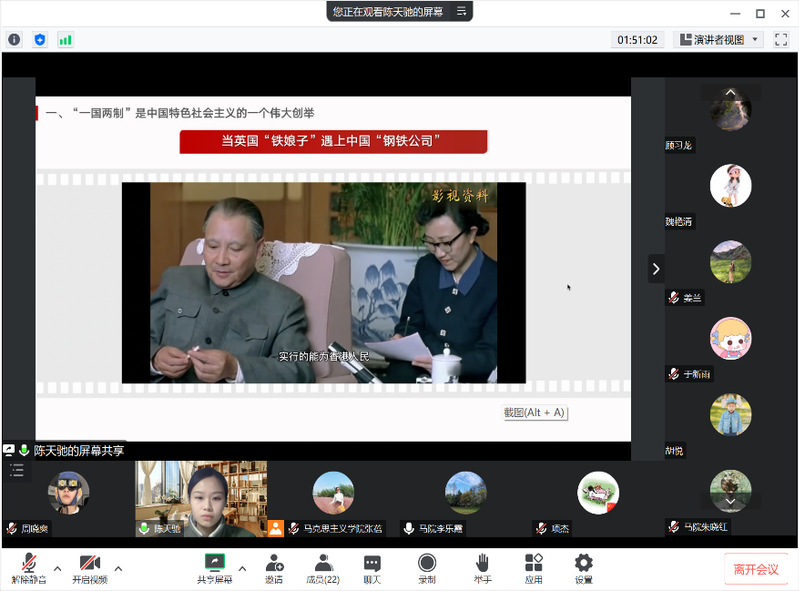Image resolution: width=799 pixels, height=591 pixels.
Task: Click the slide title 当英国“铁娘子”遇上中国“钢铁公司”
Action: click(333, 141)
